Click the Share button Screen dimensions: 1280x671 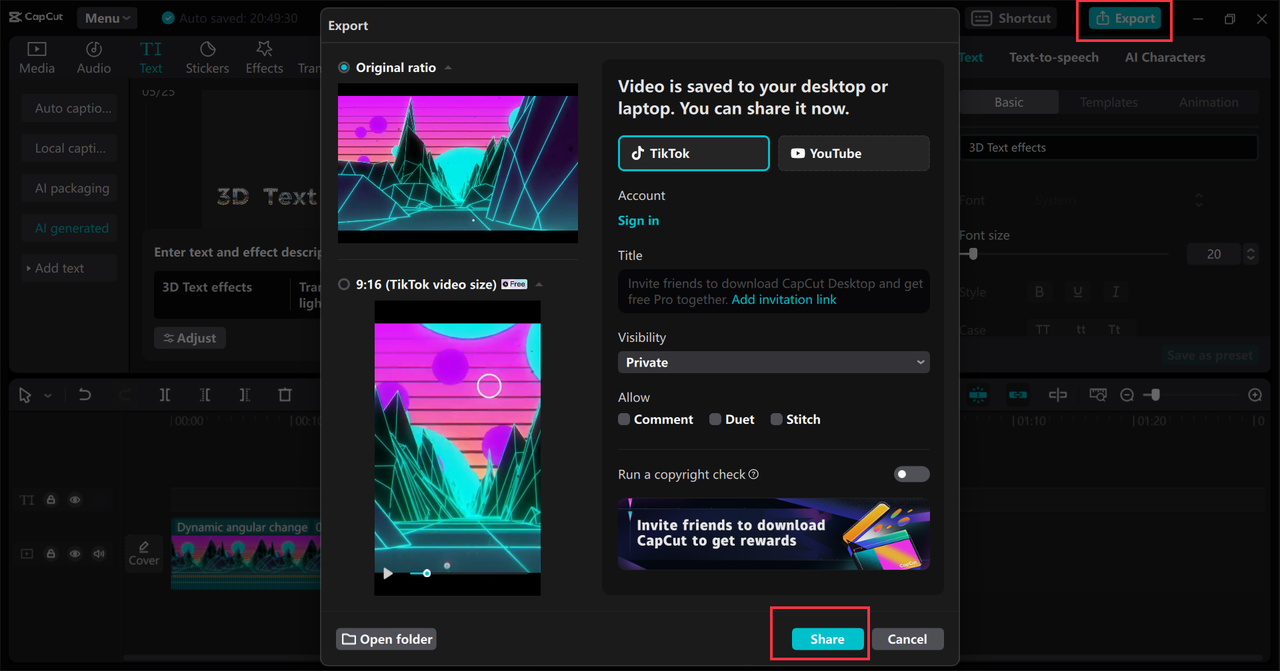click(x=827, y=639)
